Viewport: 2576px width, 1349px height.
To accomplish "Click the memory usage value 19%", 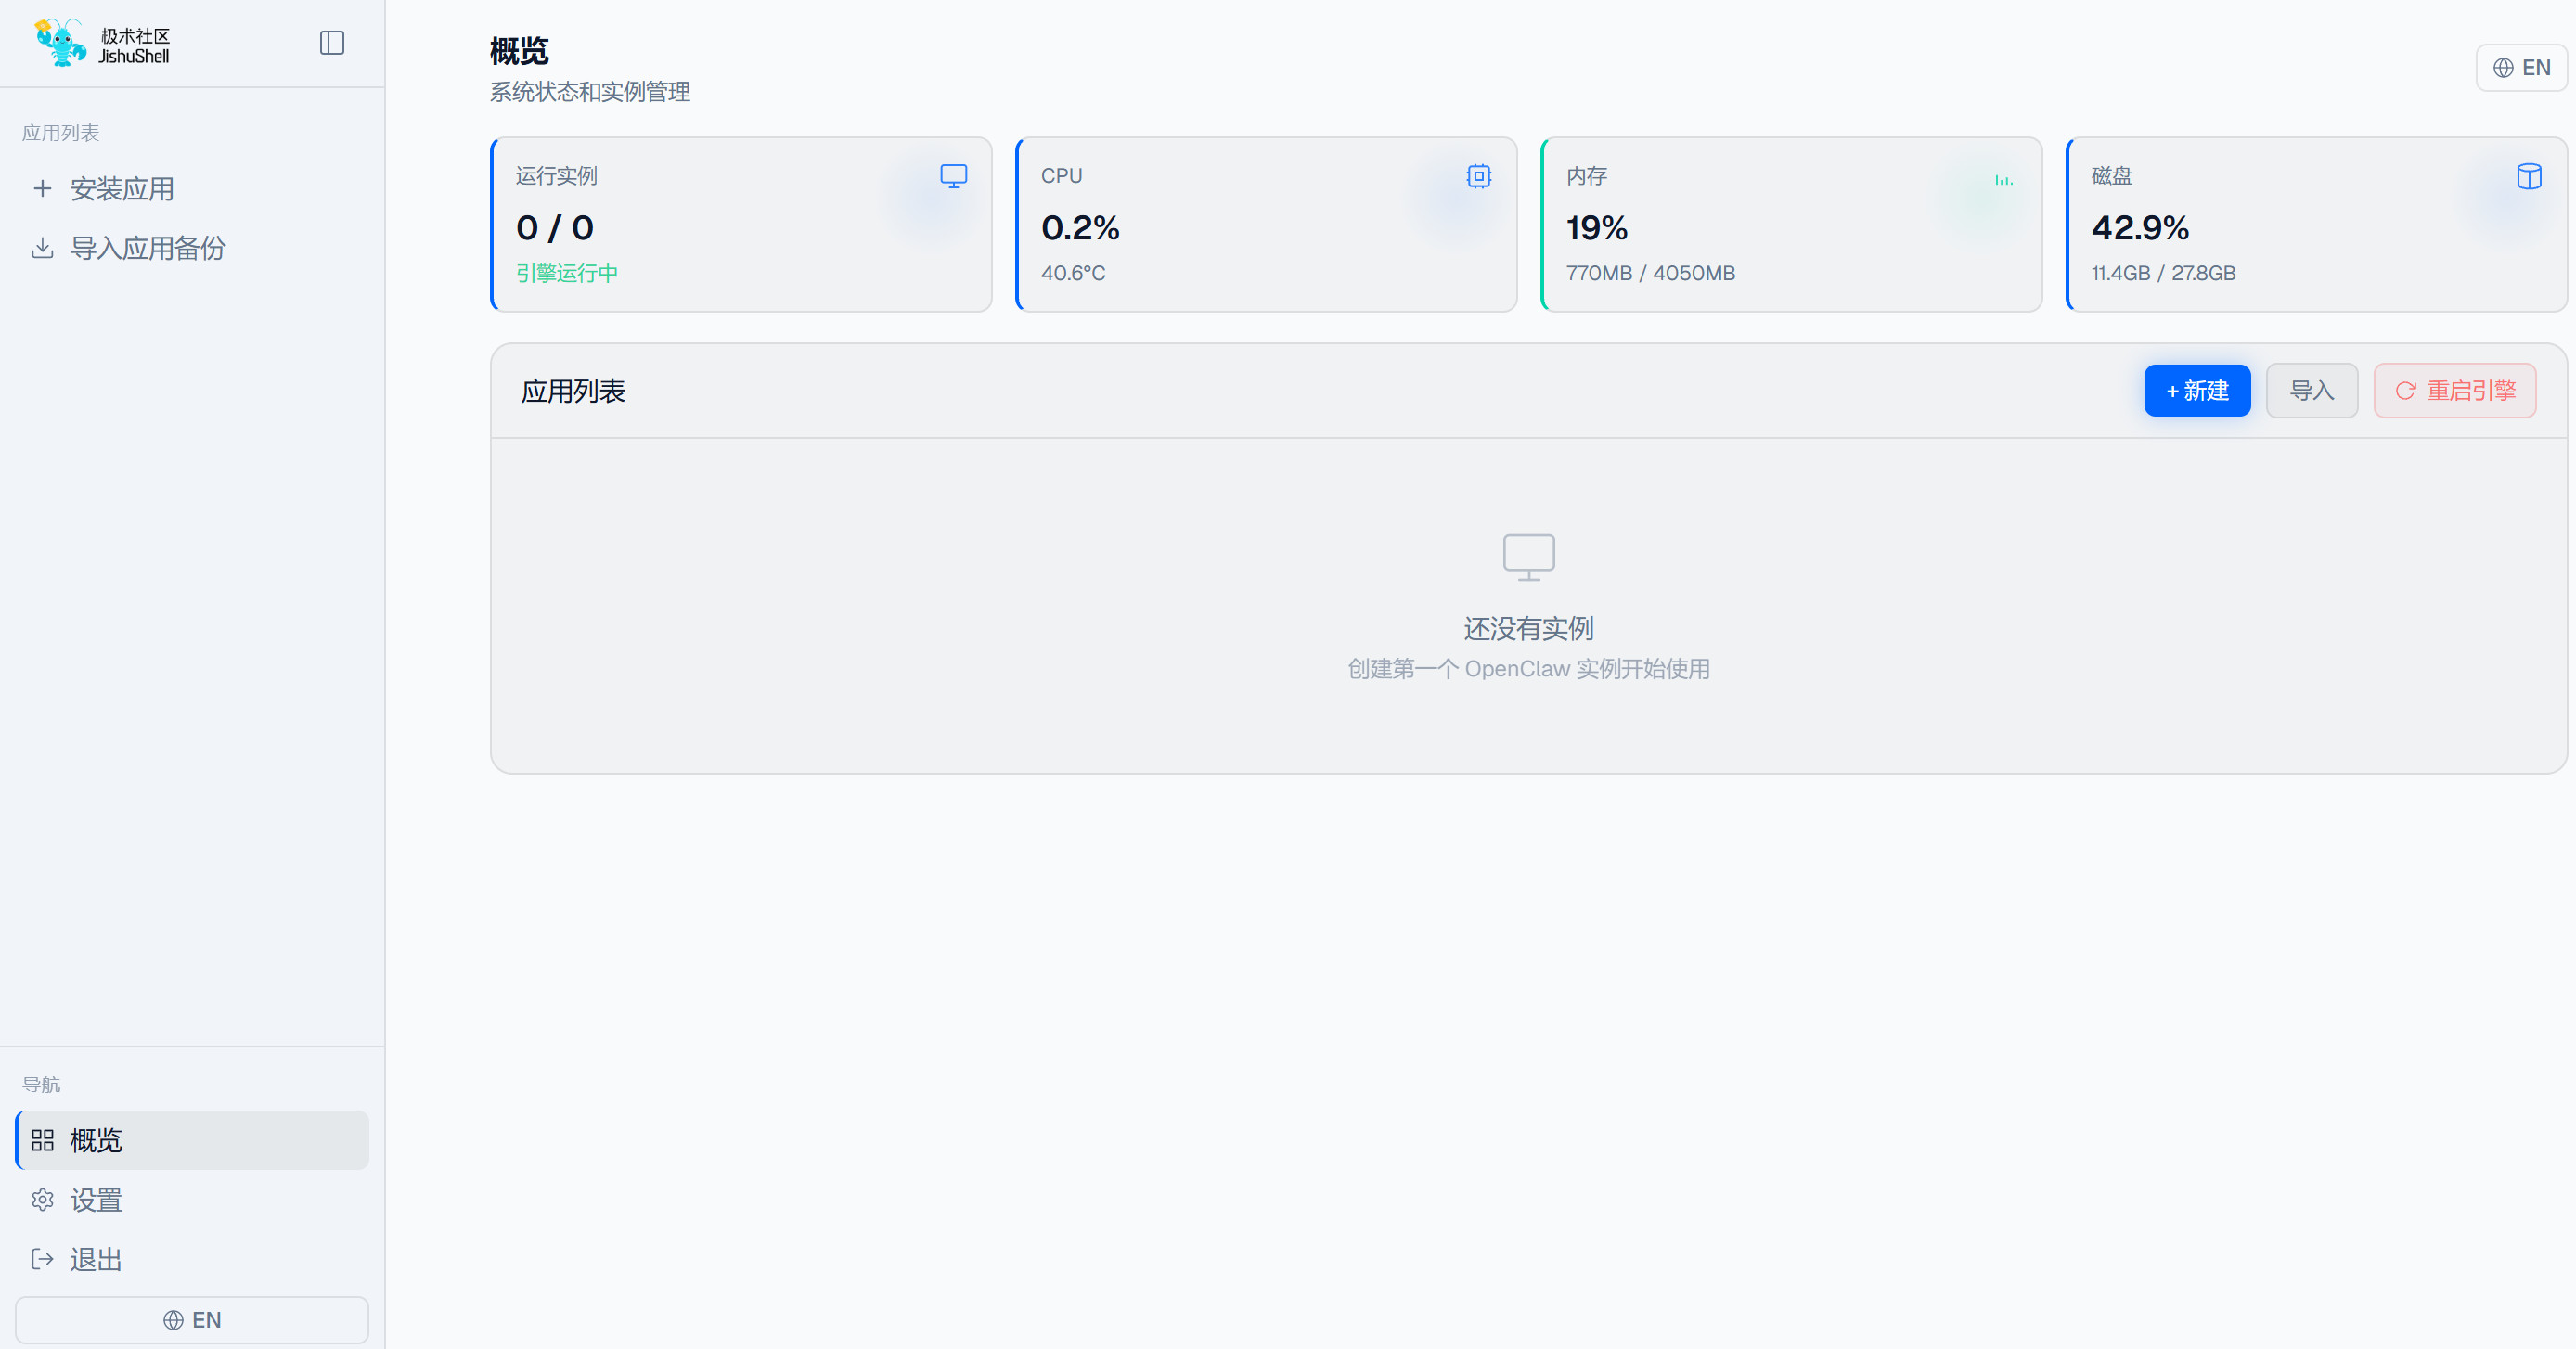I will (1597, 228).
